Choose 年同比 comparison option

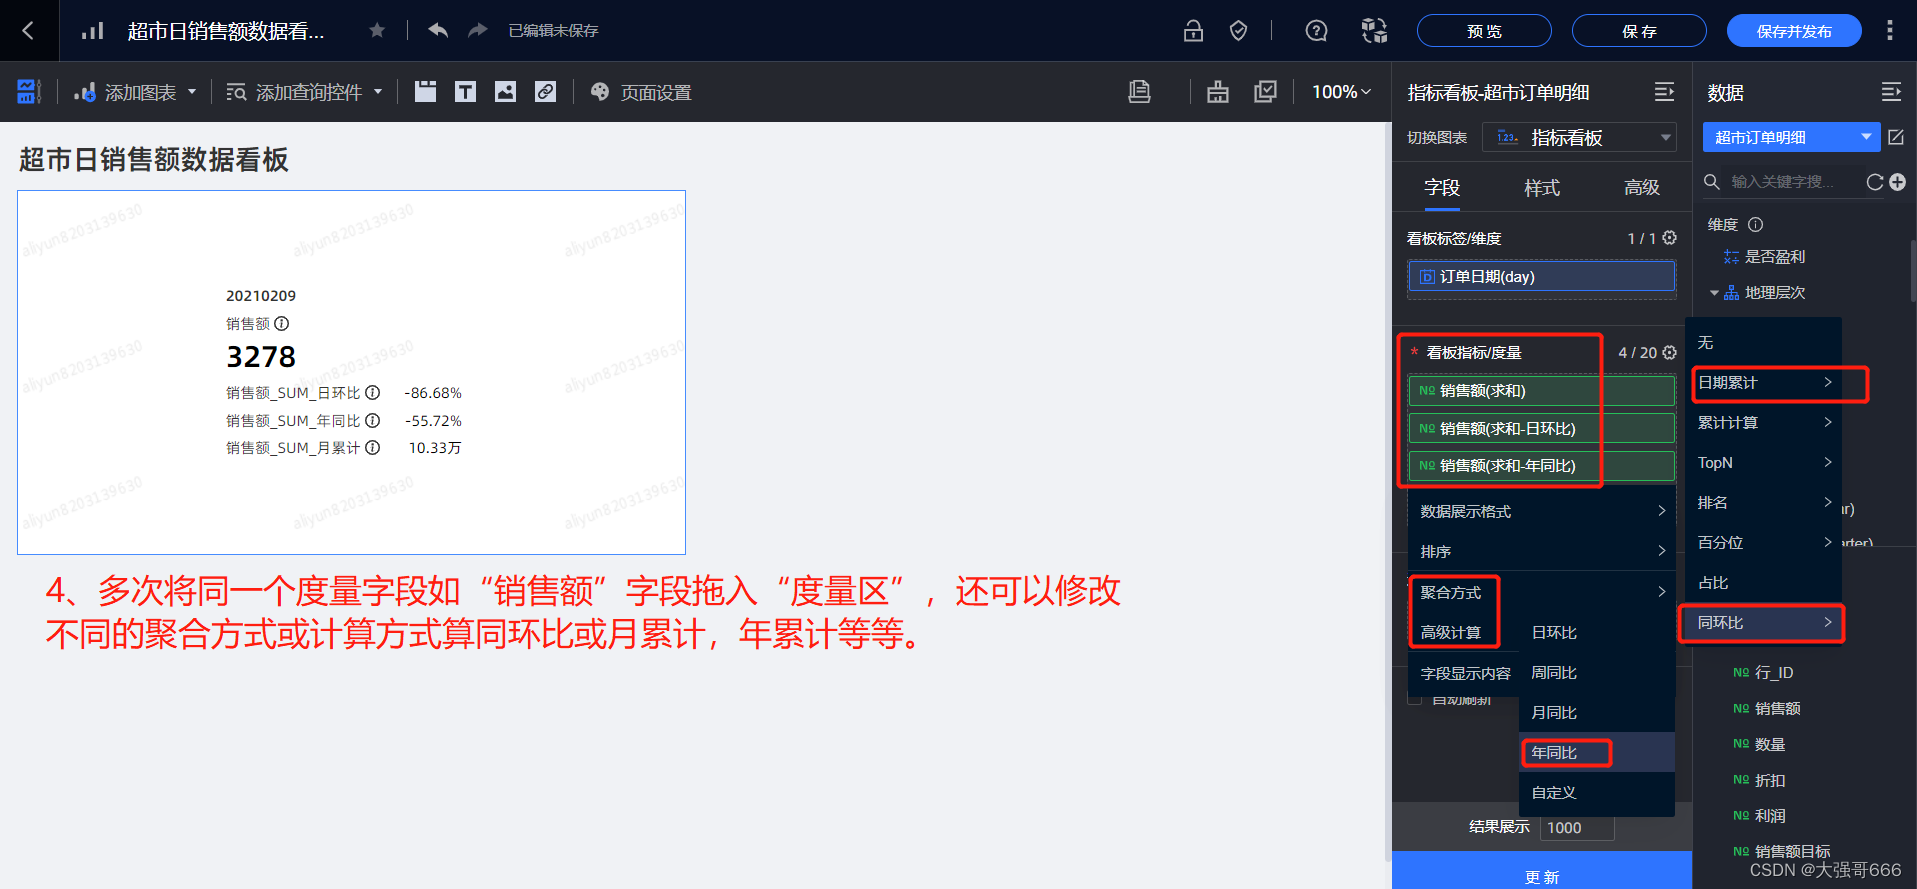point(1597,752)
